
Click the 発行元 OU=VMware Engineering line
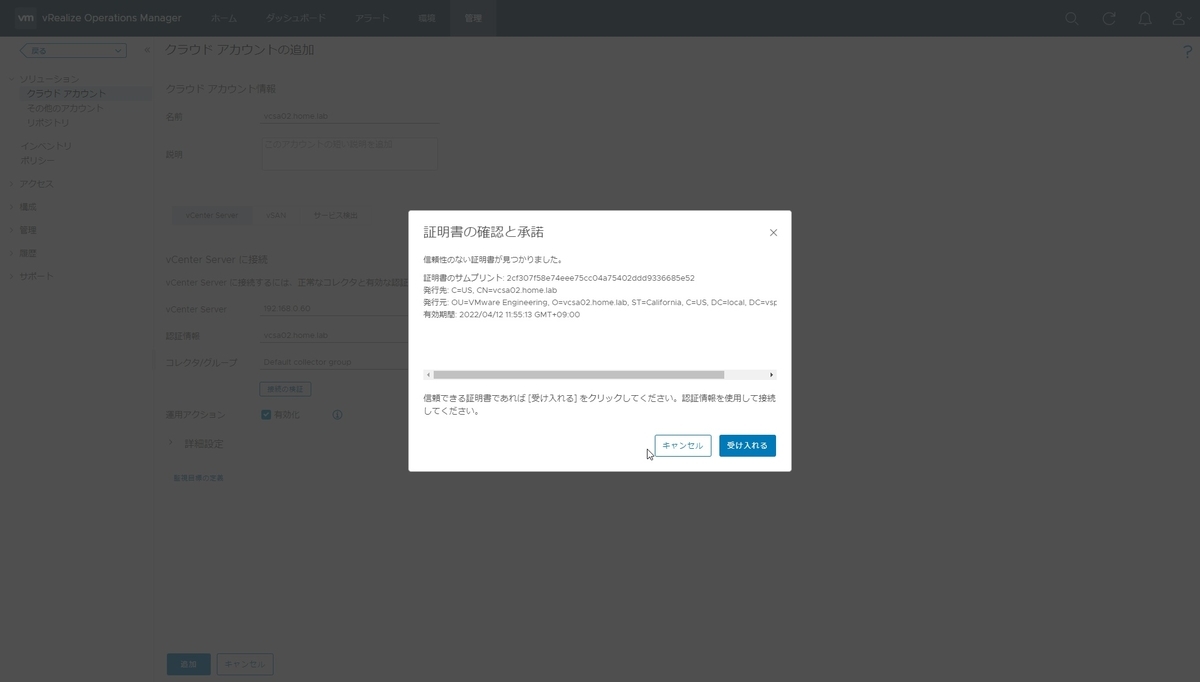pyautogui.click(x=600, y=302)
